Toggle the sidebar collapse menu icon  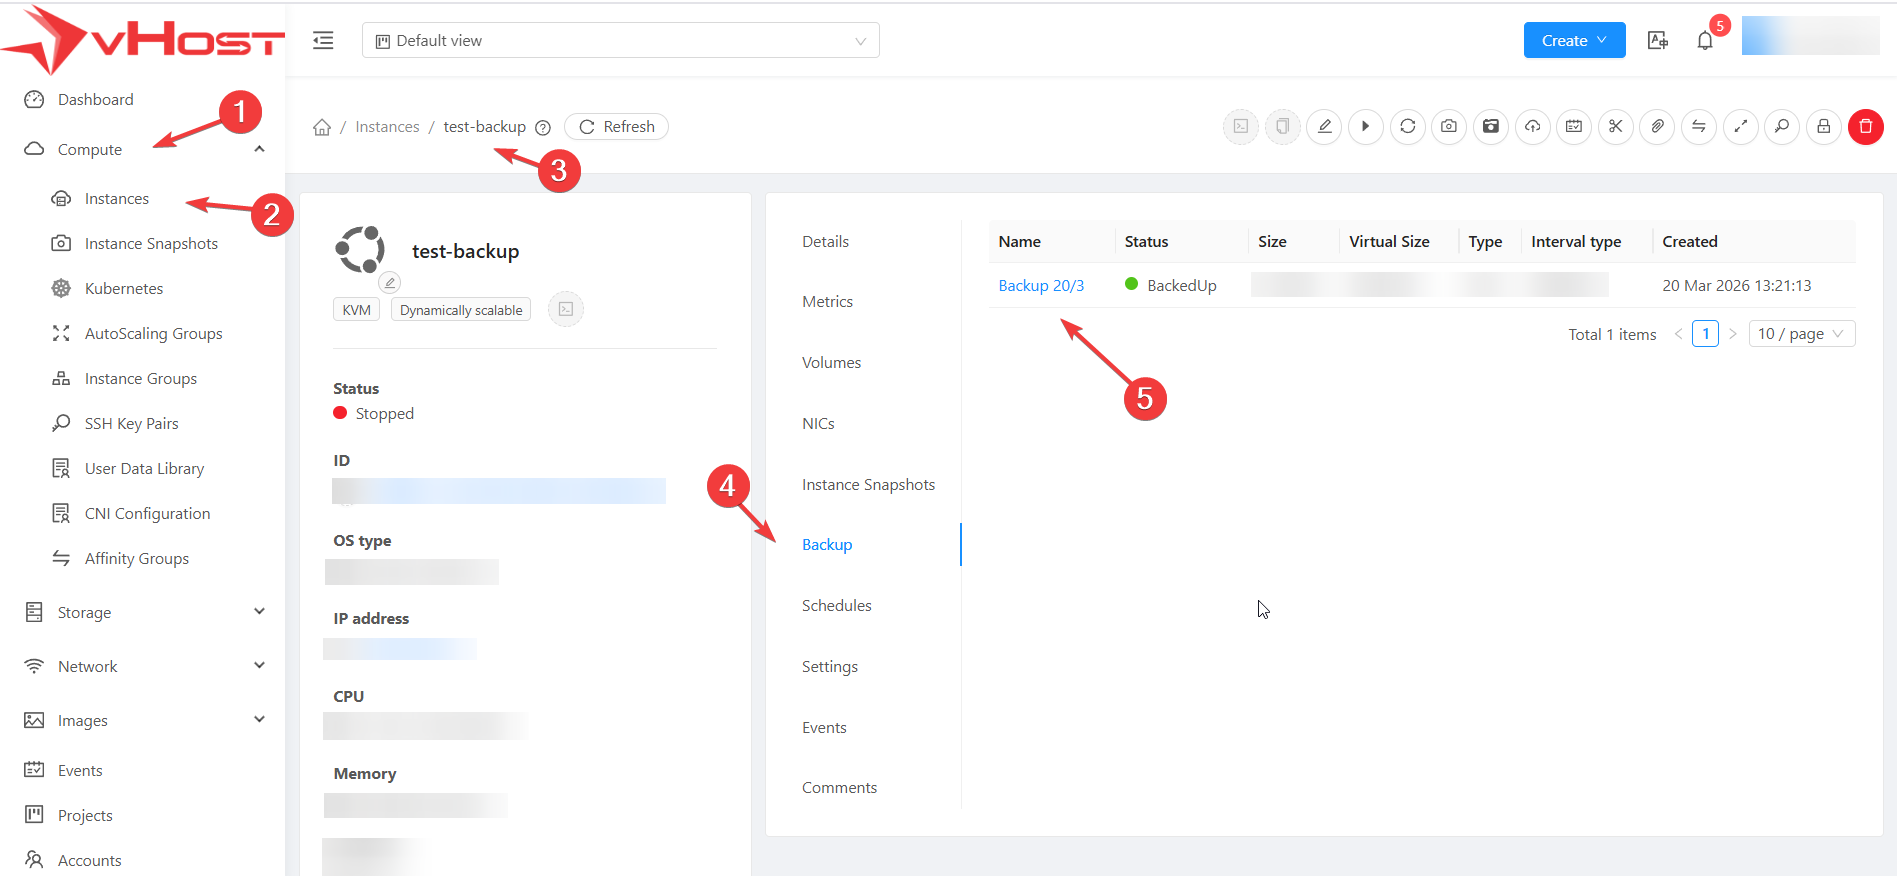tap(323, 41)
